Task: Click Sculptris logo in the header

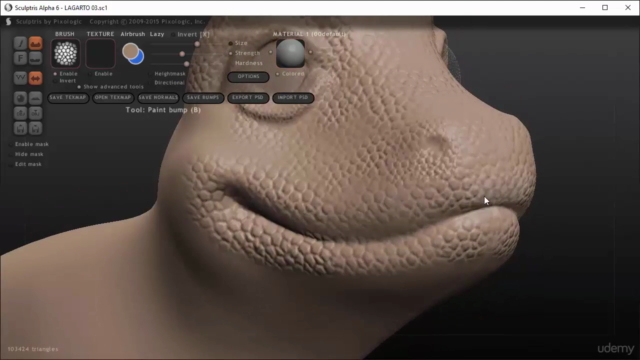Action: [x=8, y=22]
